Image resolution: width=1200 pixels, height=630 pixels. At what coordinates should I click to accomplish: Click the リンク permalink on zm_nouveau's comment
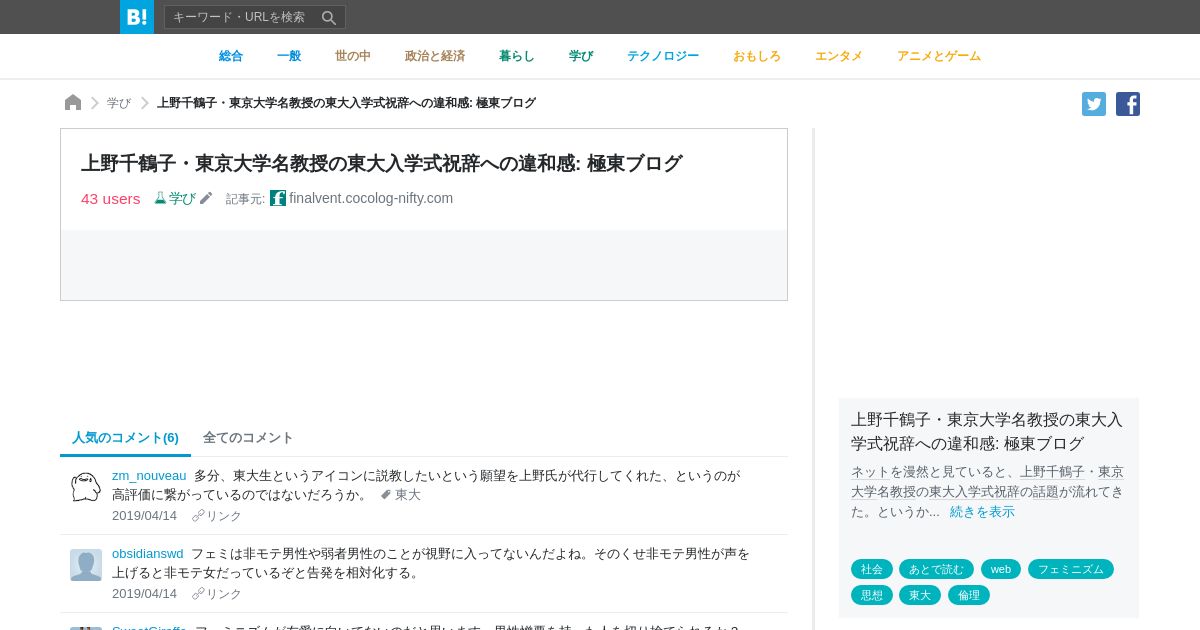(217, 516)
